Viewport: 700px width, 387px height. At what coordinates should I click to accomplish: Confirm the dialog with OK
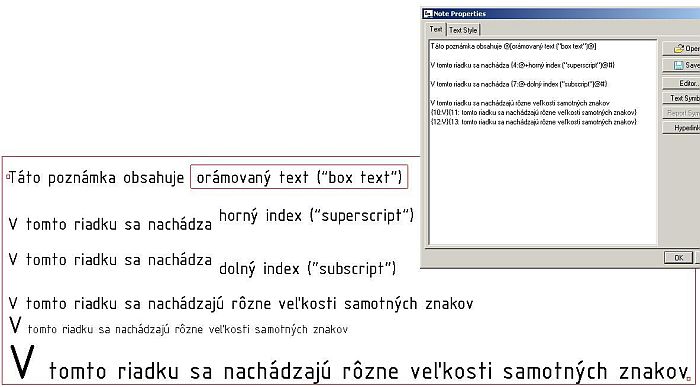pyautogui.click(x=678, y=258)
